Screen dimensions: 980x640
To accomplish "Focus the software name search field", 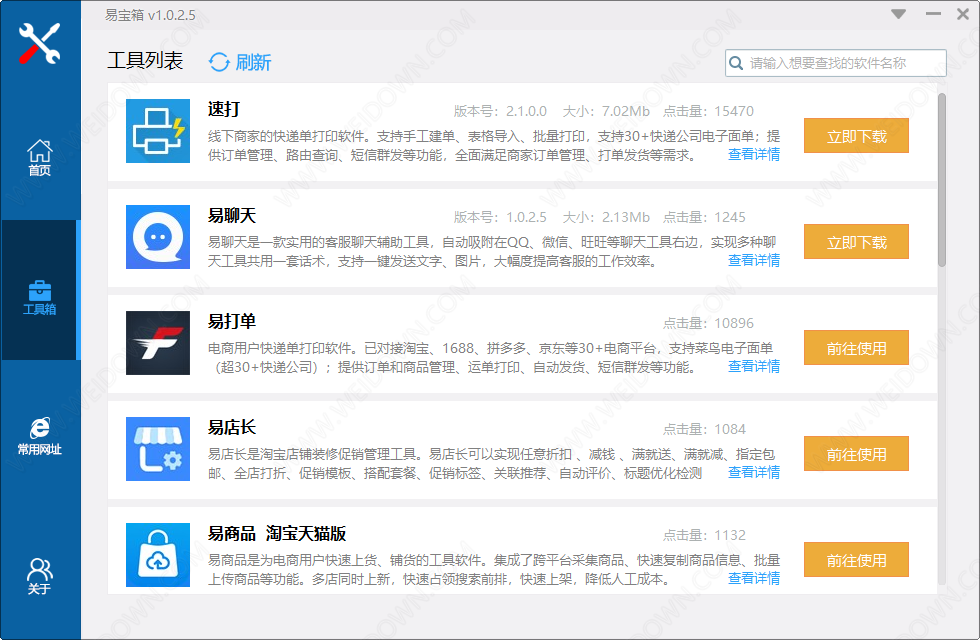I will point(836,63).
